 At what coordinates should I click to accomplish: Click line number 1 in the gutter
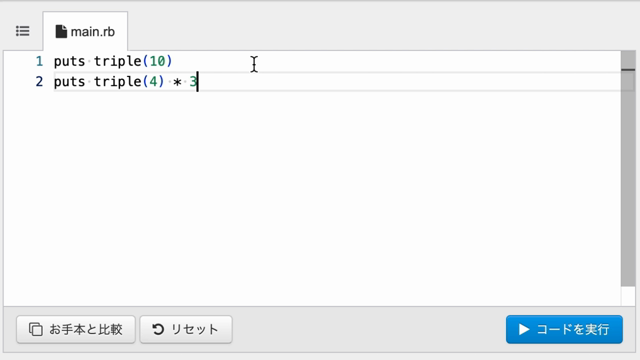(39, 61)
